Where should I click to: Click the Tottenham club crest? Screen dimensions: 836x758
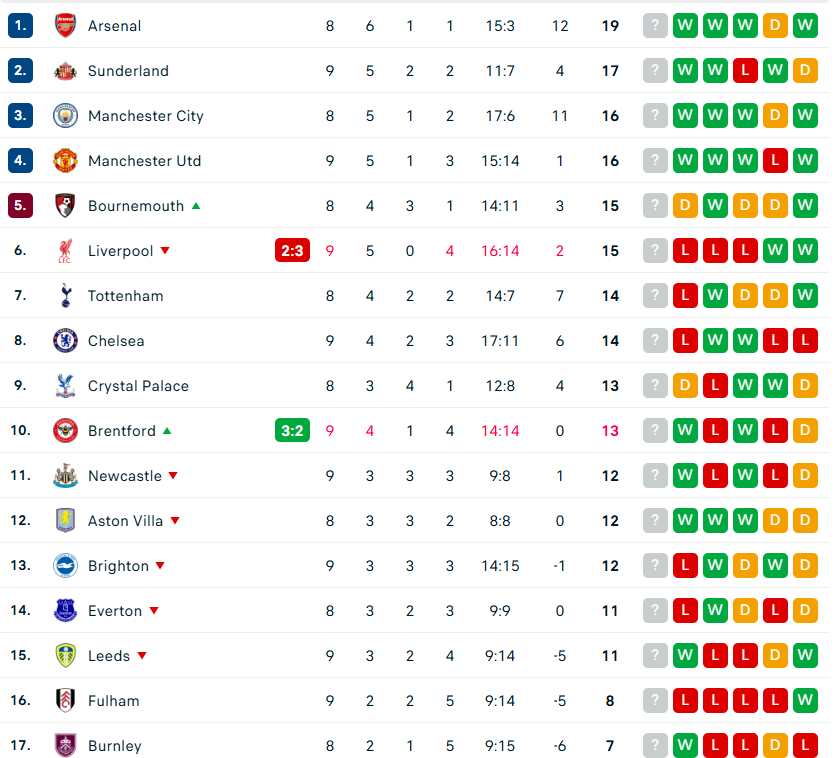(x=65, y=296)
